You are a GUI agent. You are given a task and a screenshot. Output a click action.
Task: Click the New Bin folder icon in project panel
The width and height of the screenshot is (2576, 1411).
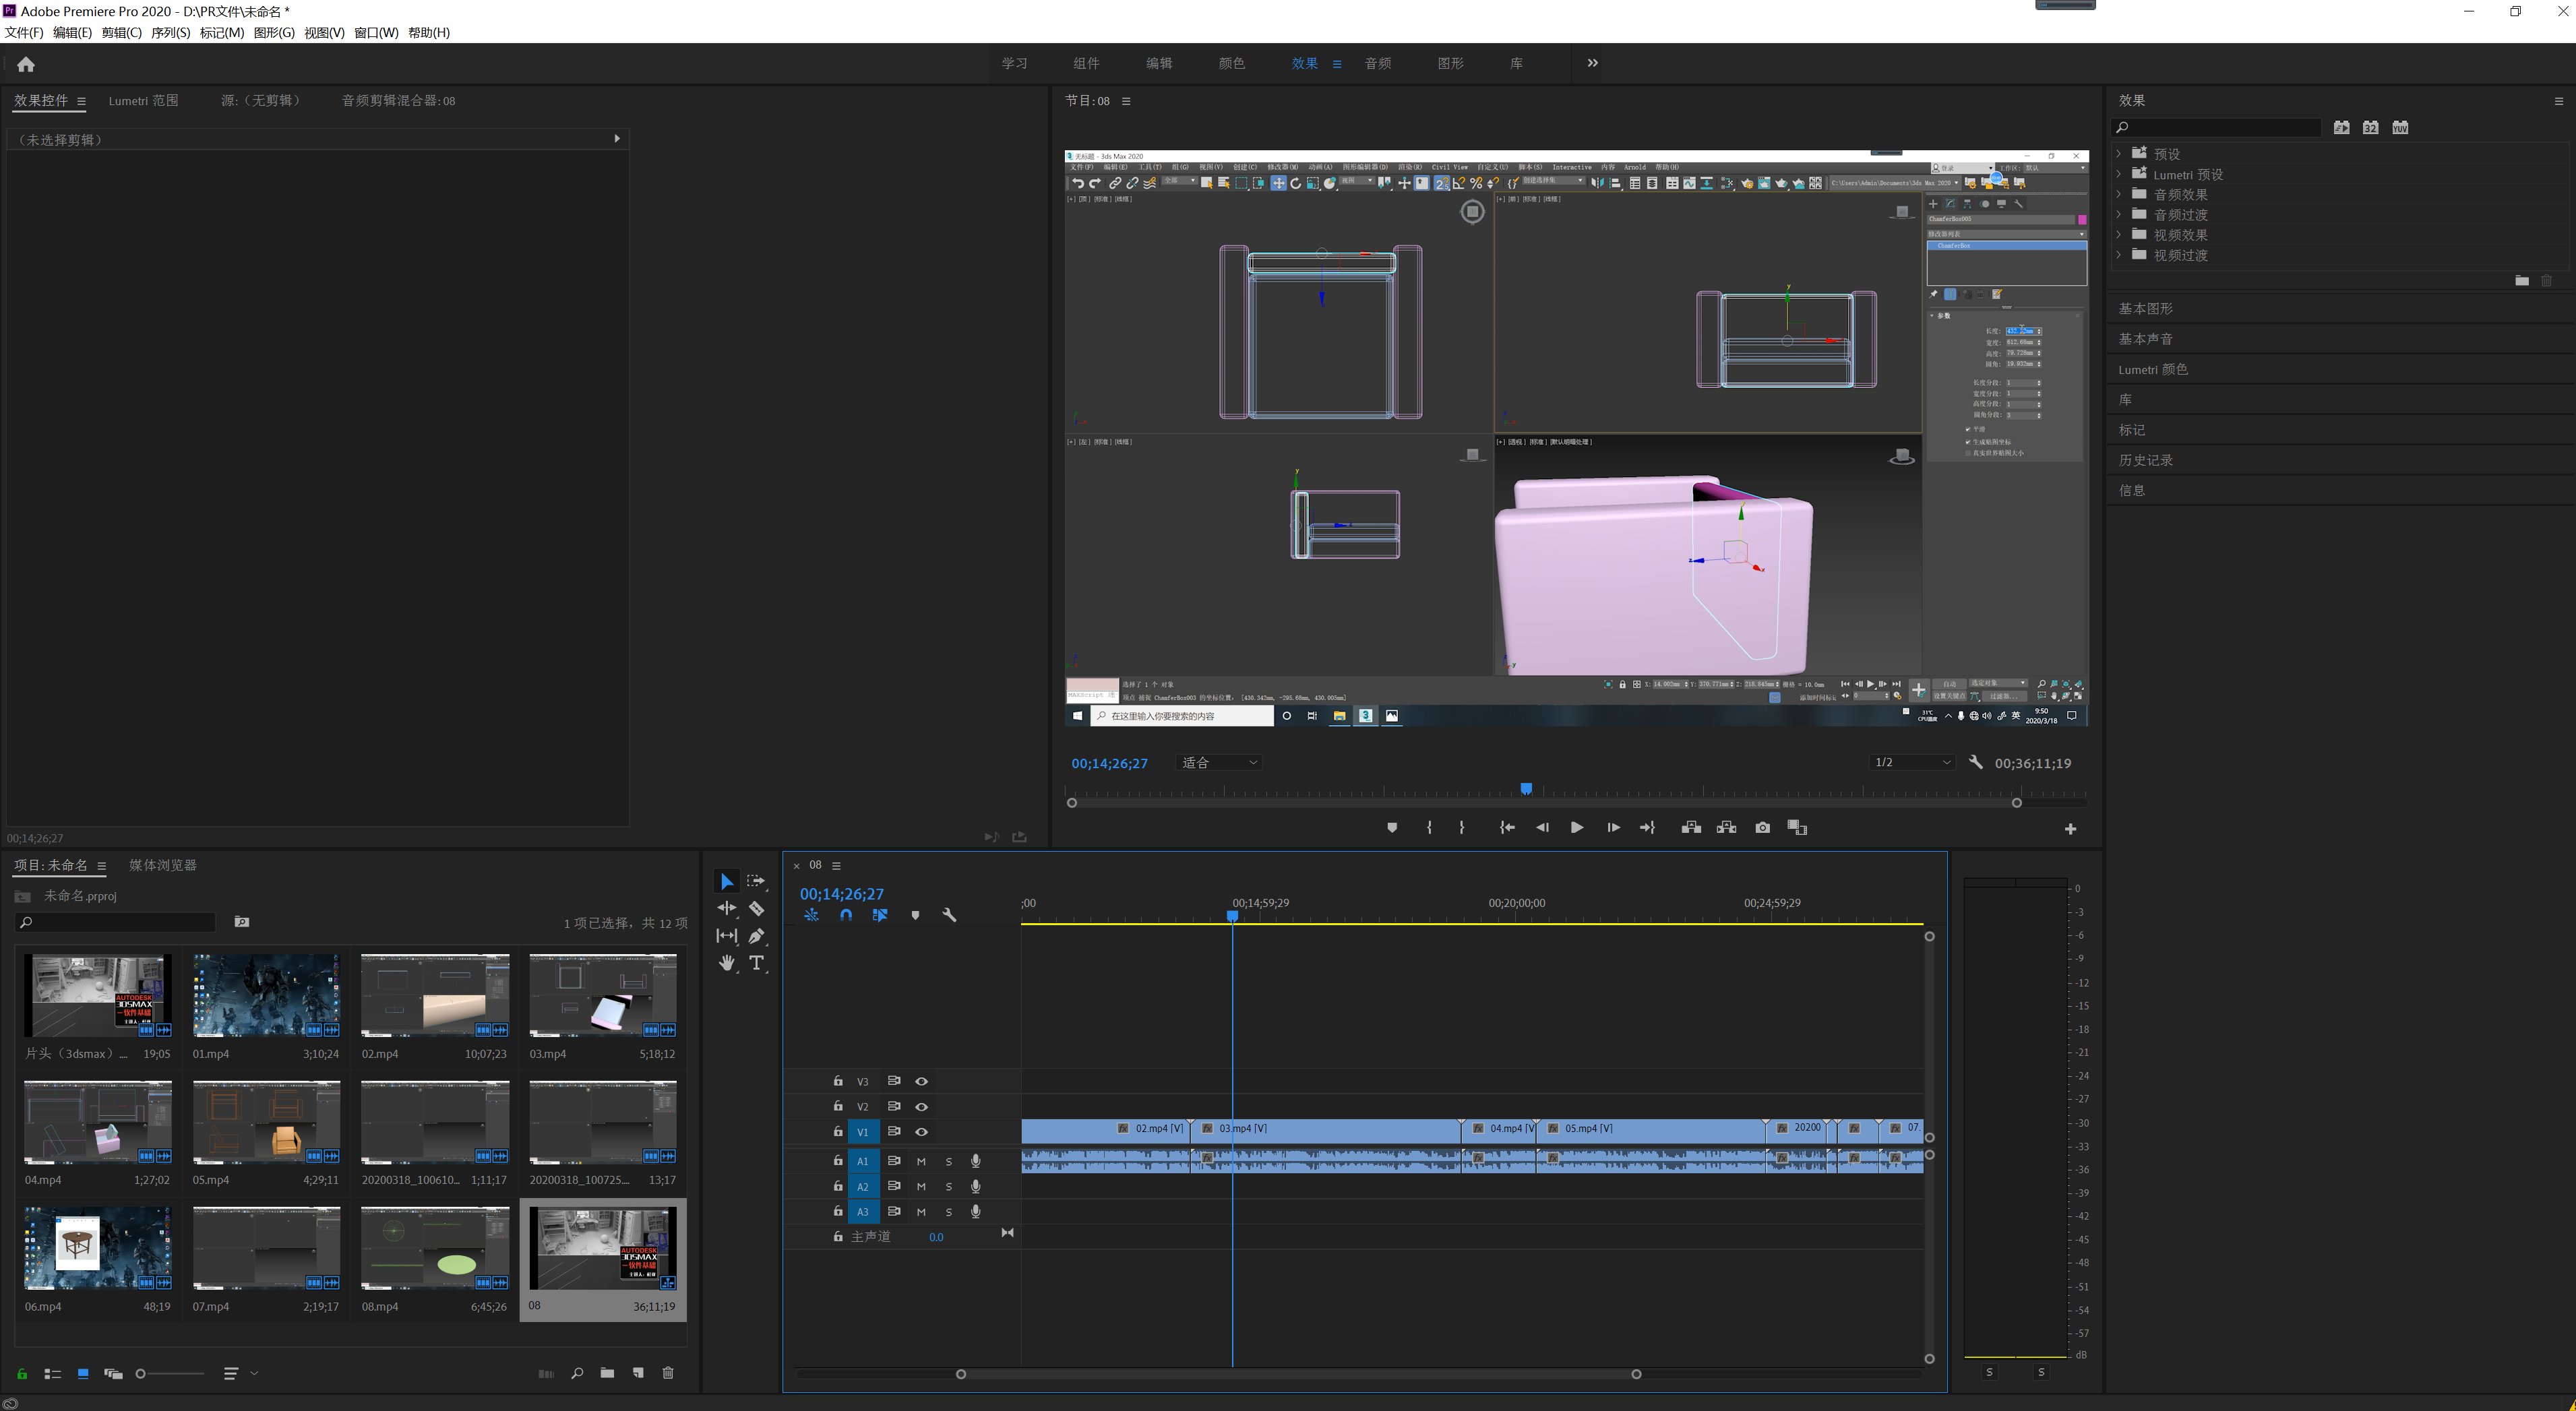[x=607, y=1373]
